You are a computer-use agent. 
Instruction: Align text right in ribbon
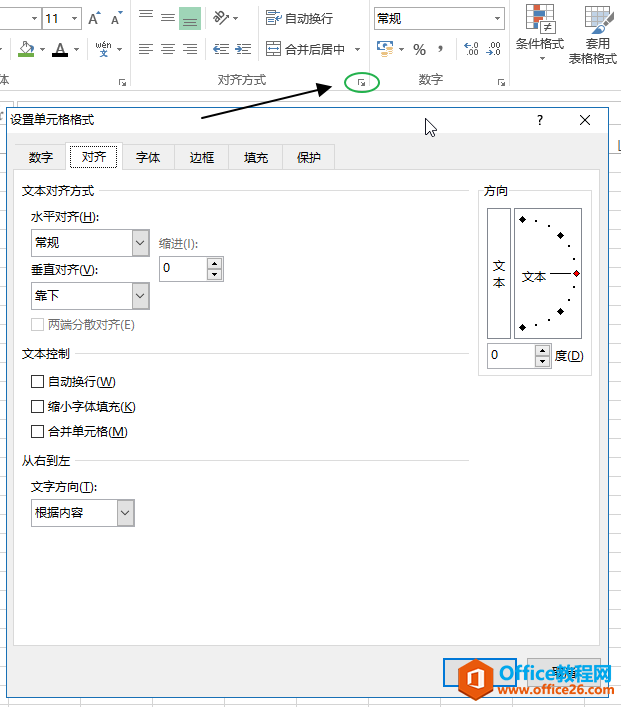tap(190, 49)
